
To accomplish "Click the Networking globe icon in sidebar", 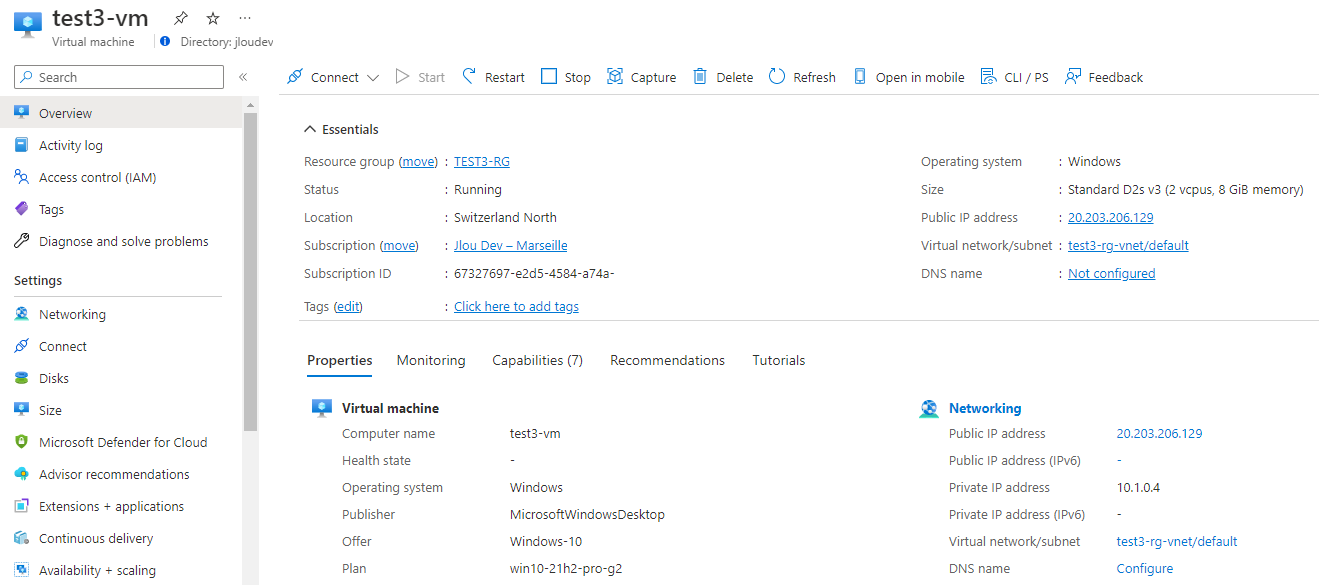I will pyautogui.click(x=21, y=314).
